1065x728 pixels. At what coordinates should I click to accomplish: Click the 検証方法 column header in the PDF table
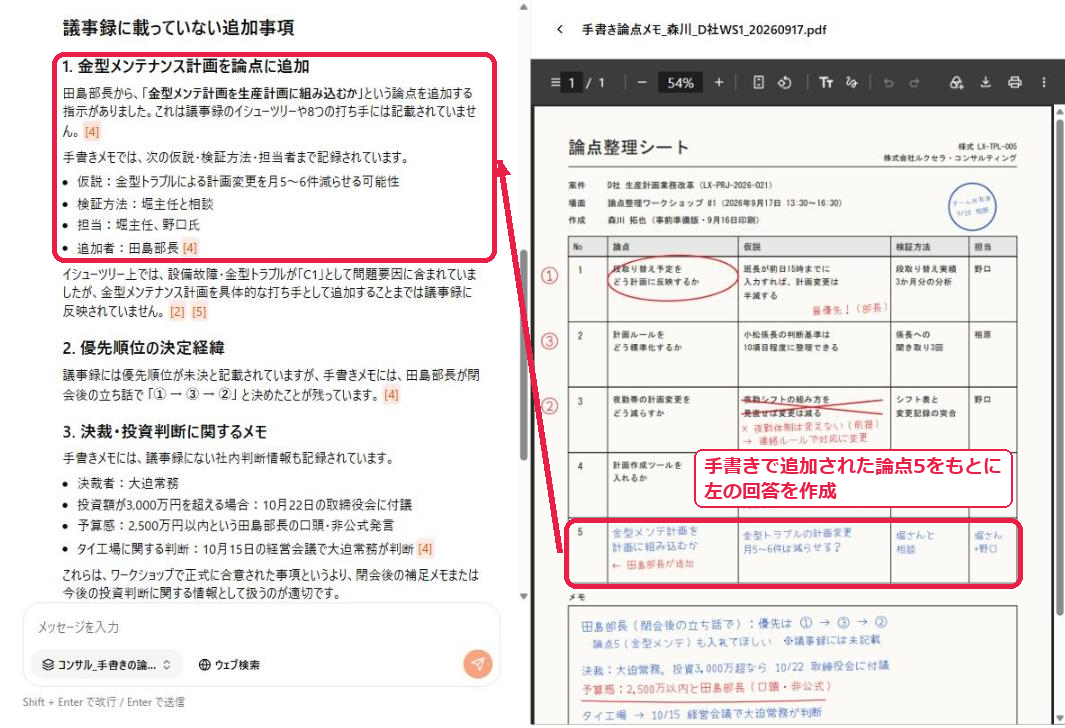pos(914,247)
